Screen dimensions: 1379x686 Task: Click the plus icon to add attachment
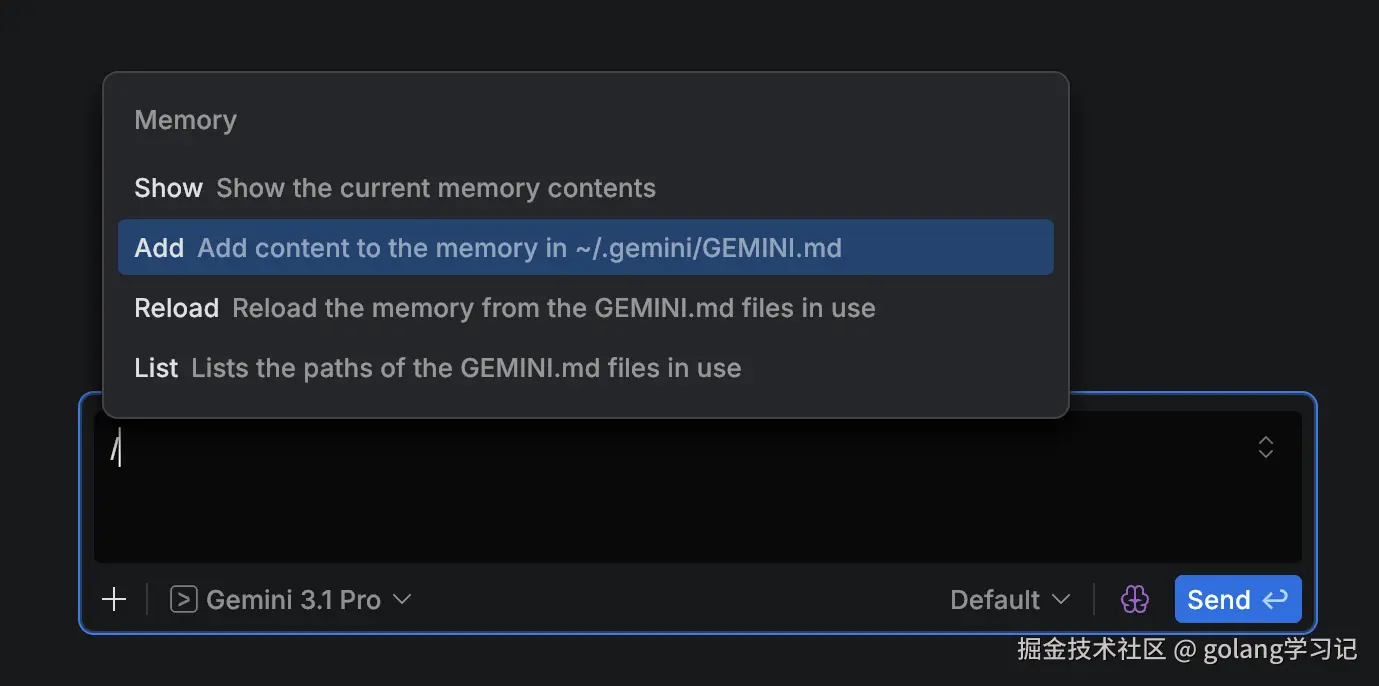tap(115, 599)
